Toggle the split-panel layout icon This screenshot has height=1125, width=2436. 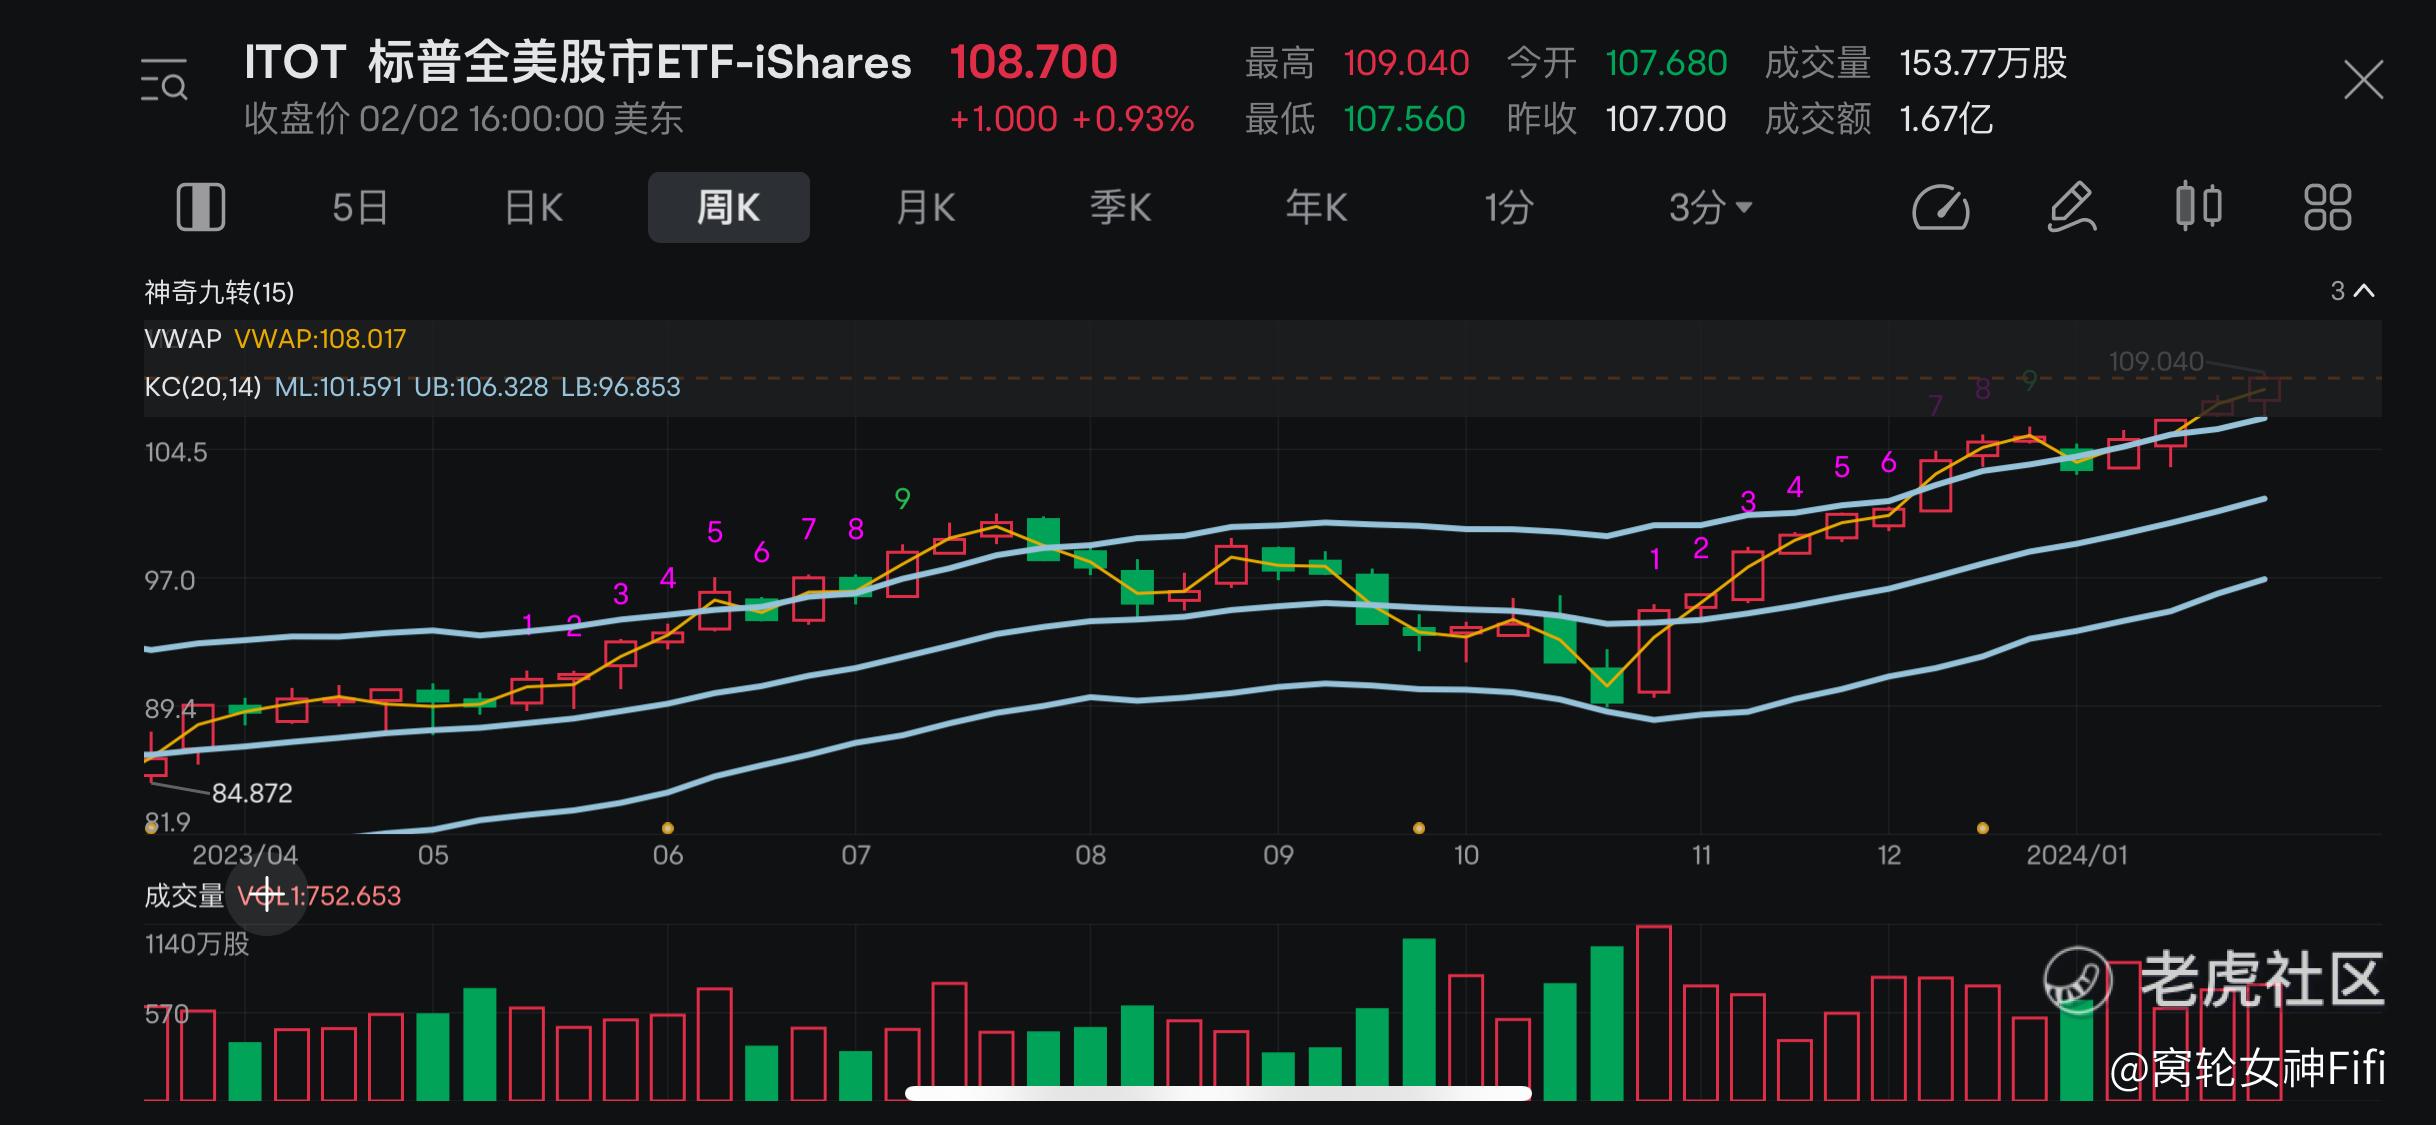pos(201,208)
